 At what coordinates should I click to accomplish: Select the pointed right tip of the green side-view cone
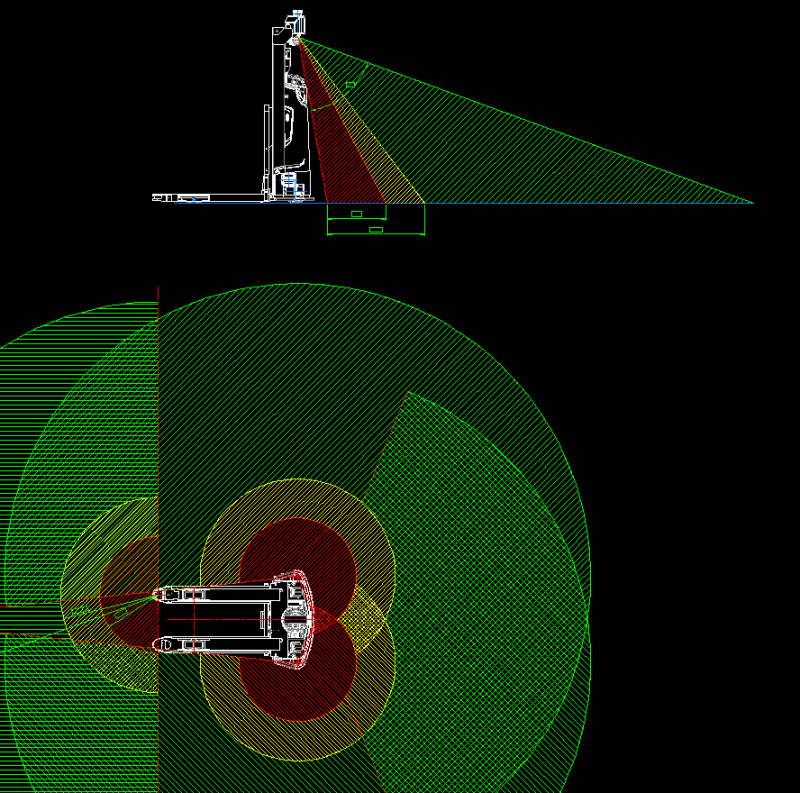[x=752, y=202]
